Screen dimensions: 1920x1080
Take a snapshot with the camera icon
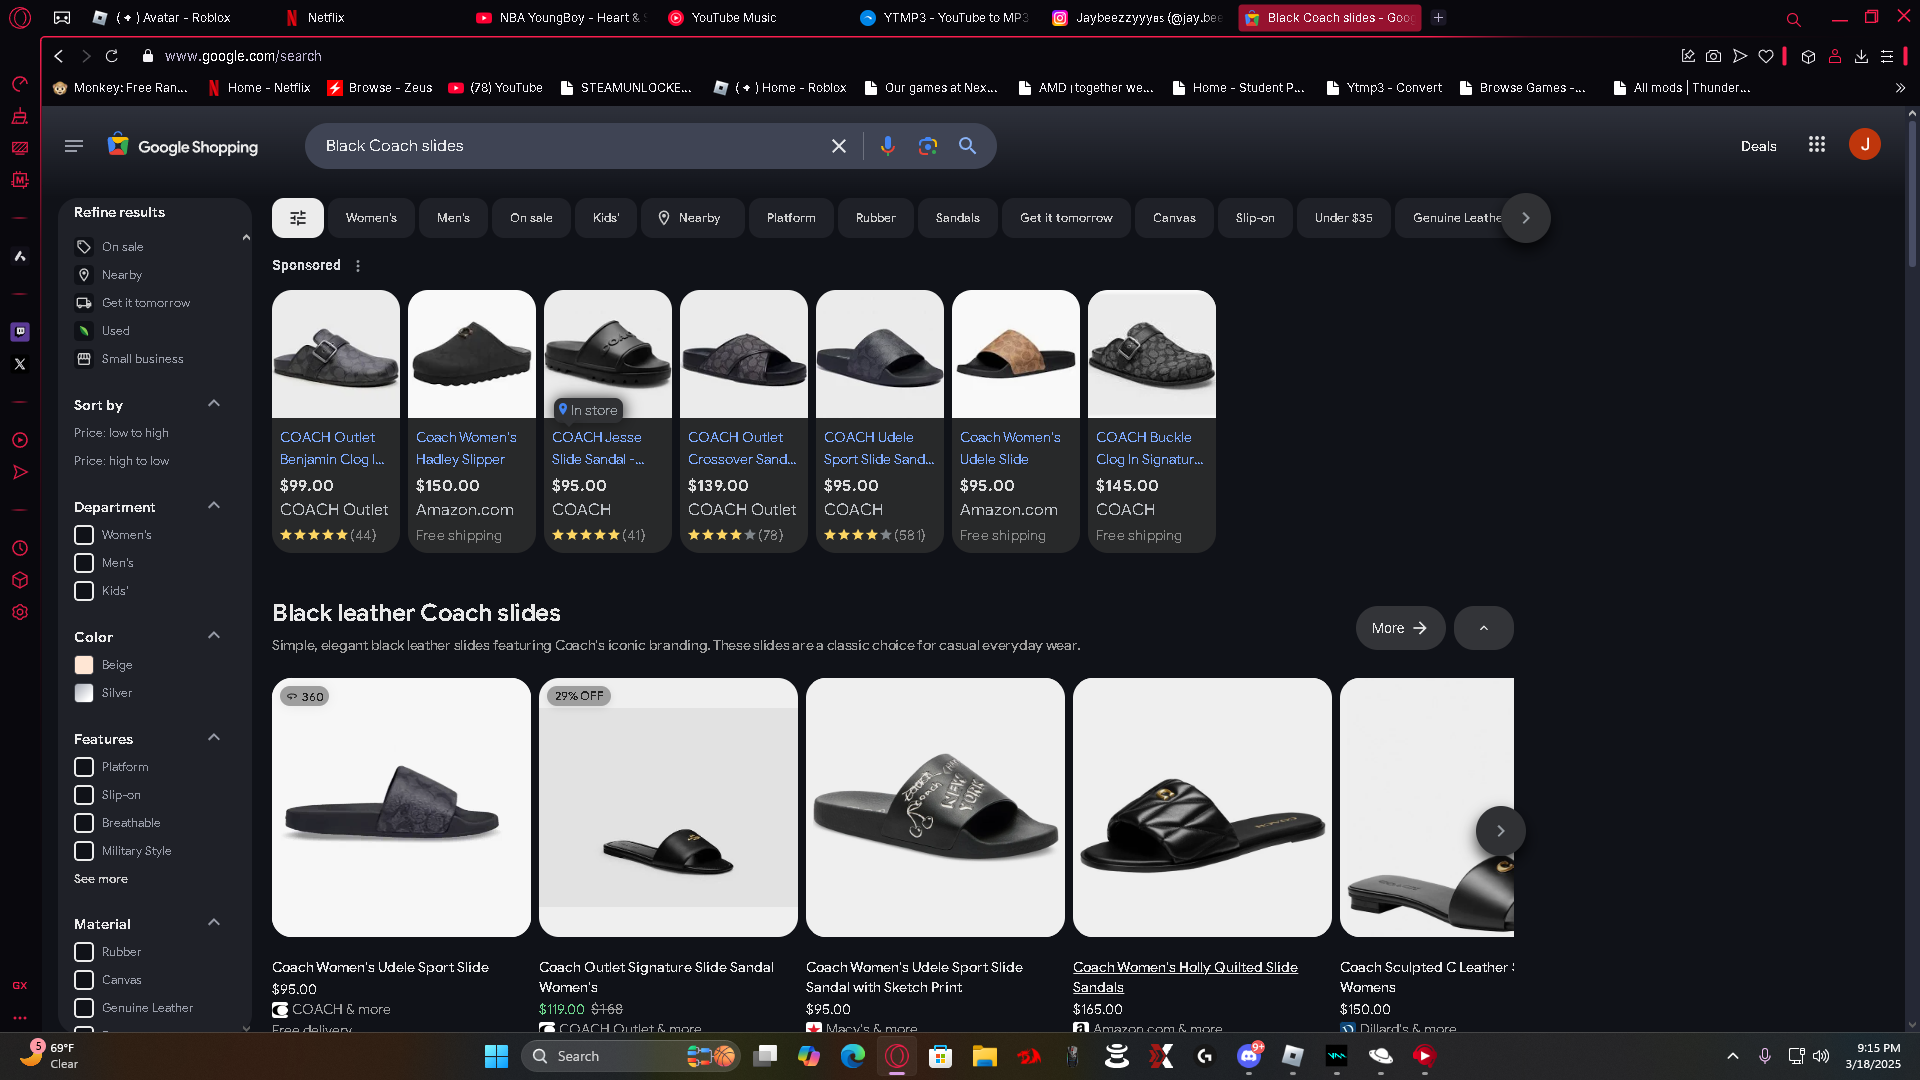(1714, 56)
